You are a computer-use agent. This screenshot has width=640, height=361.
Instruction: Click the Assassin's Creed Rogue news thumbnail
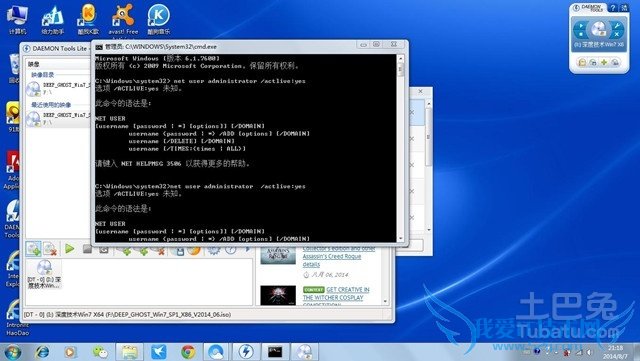278,255
